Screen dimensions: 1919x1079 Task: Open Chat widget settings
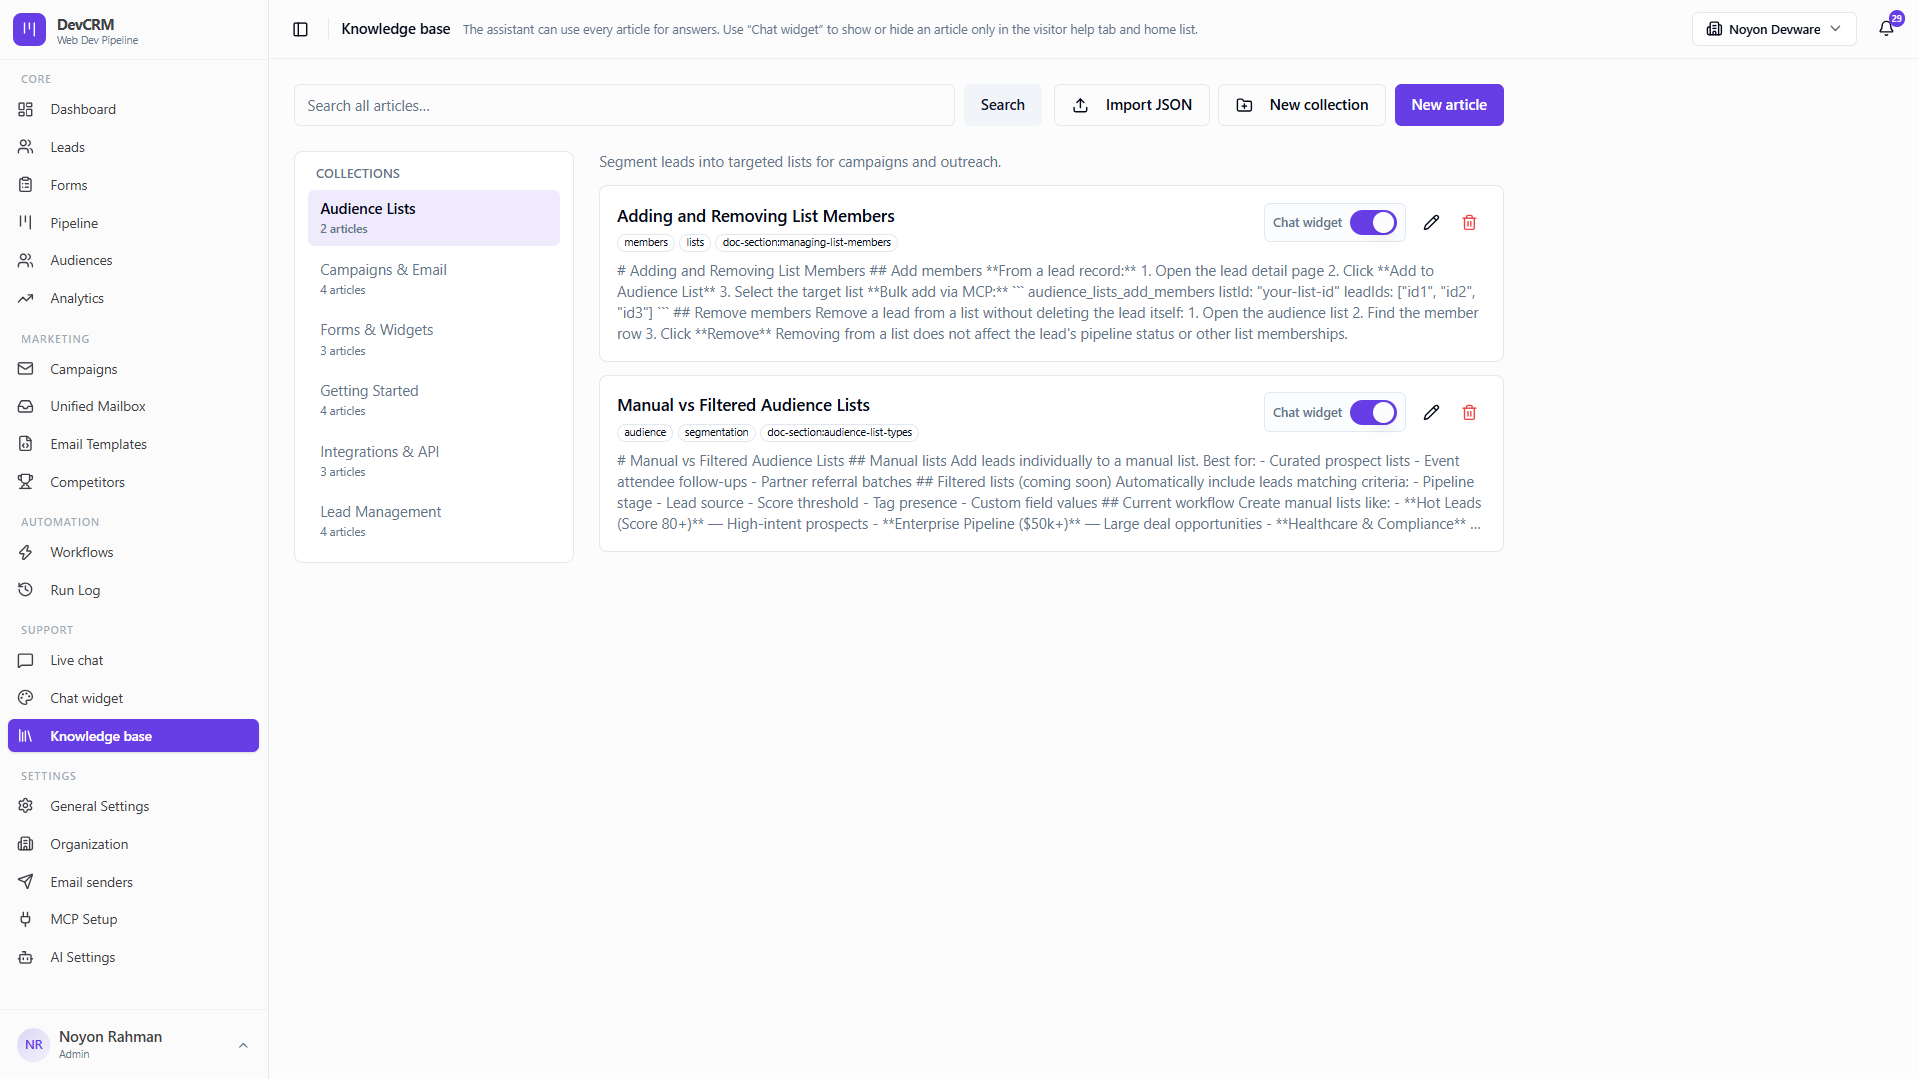tap(133, 698)
